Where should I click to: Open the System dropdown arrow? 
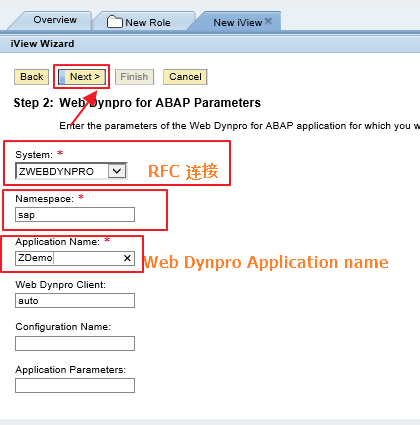pyautogui.click(x=117, y=171)
